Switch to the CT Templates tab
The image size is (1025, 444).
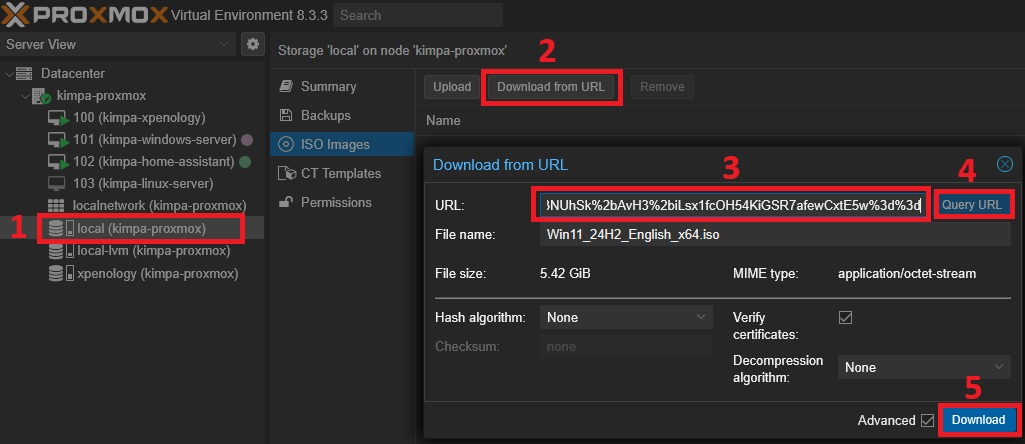[340, 173]
